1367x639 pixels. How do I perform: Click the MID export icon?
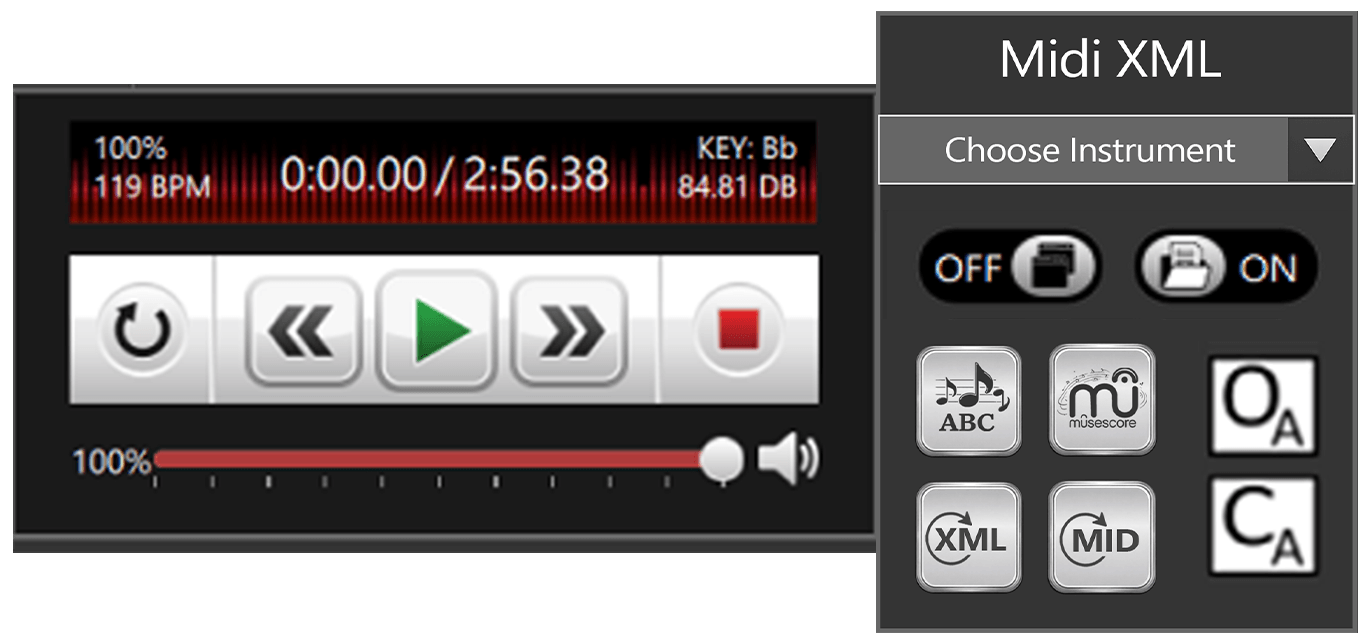(1101, 538)
